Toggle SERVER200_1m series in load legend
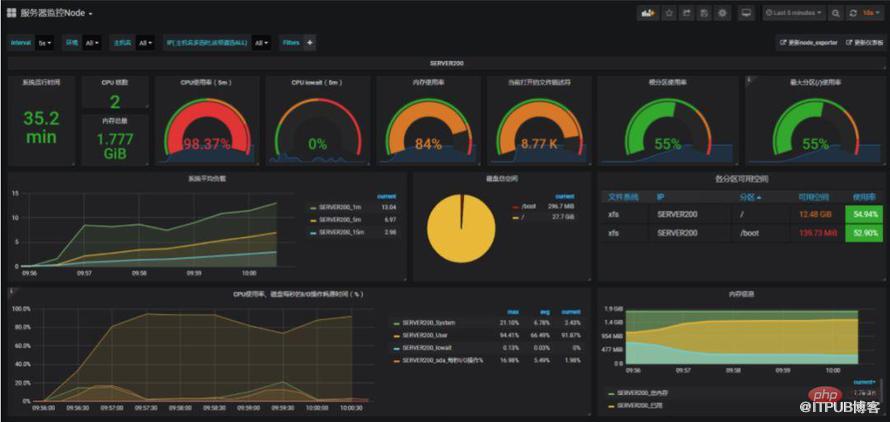The width and height of the screenshot is (890, 422). click(x=339, y=207)
